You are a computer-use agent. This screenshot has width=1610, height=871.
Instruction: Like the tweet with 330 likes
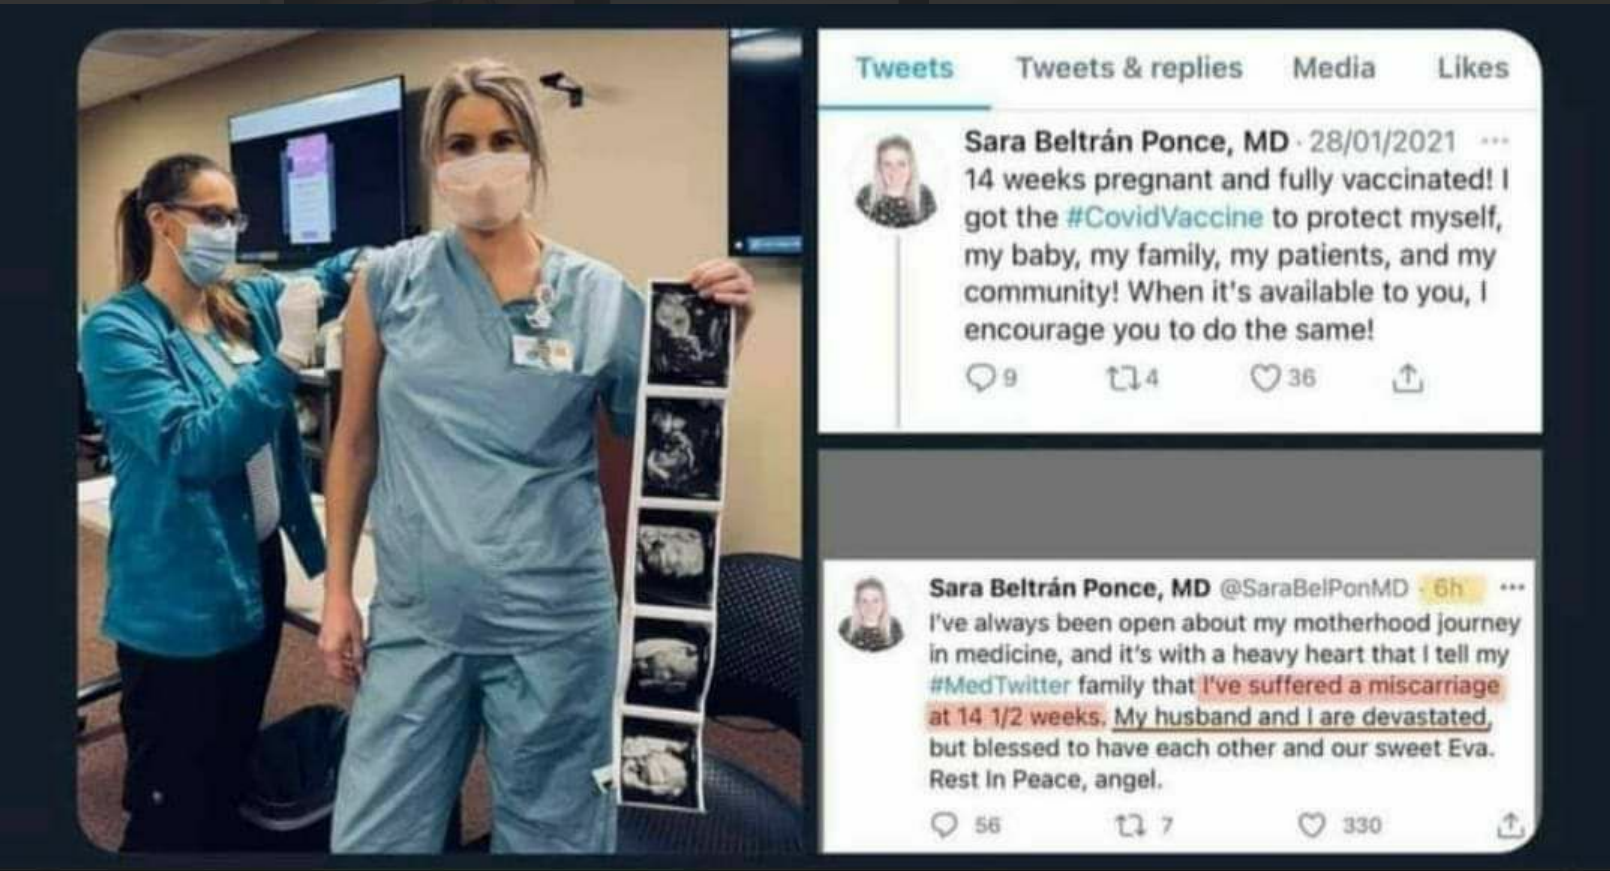pos(1311,825)
